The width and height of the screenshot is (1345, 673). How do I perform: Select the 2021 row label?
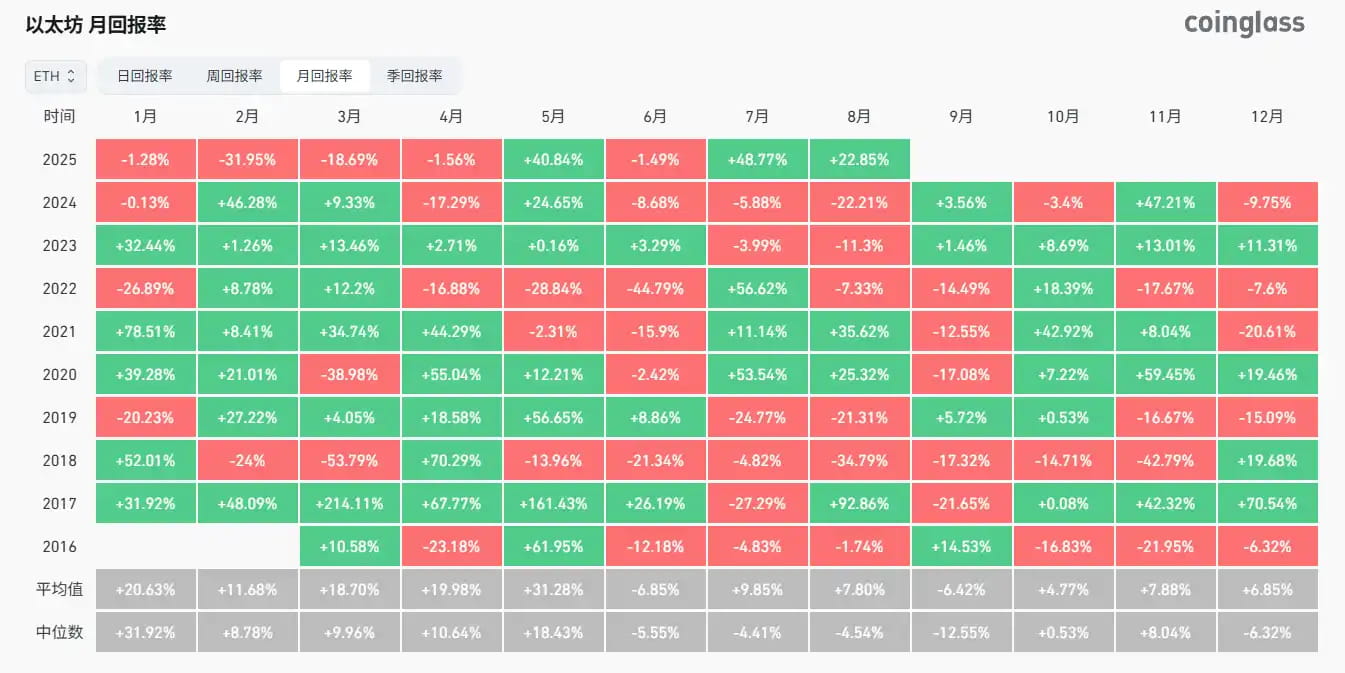coord(59,332)
